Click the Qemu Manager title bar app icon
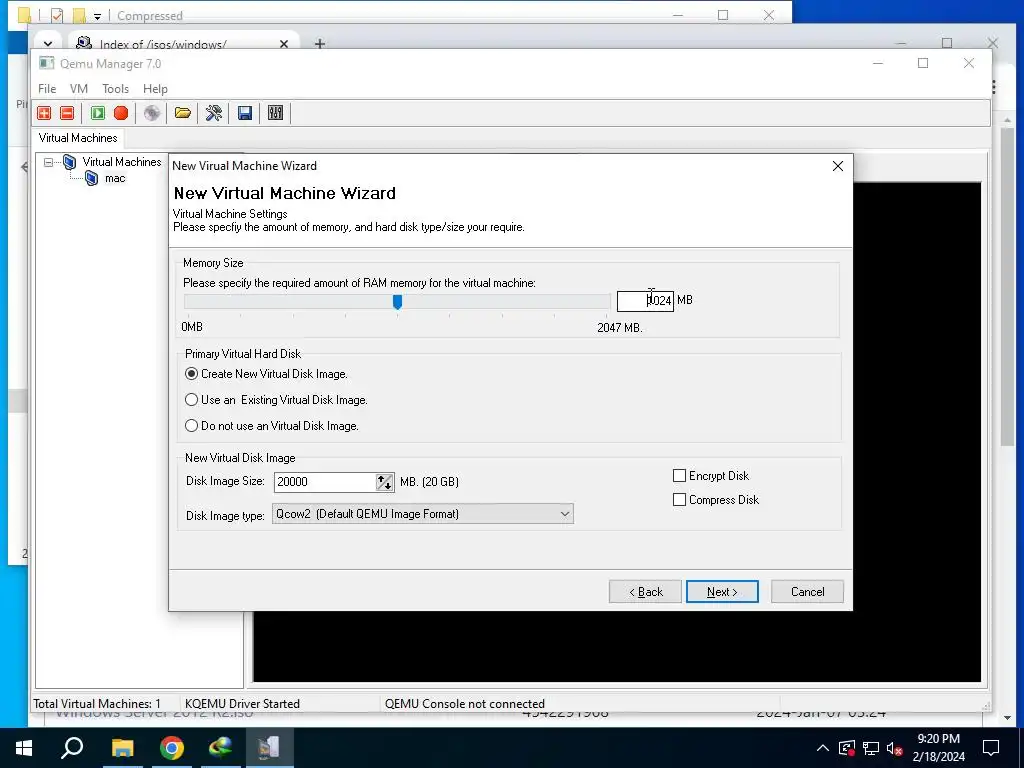1024x768 pixels. [46, 63]
